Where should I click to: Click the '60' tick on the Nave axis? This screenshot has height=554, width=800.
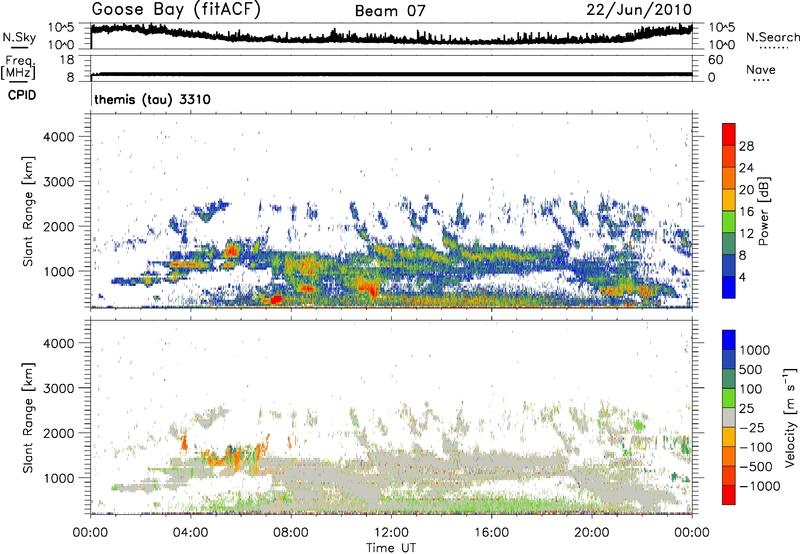pos(716,60)
